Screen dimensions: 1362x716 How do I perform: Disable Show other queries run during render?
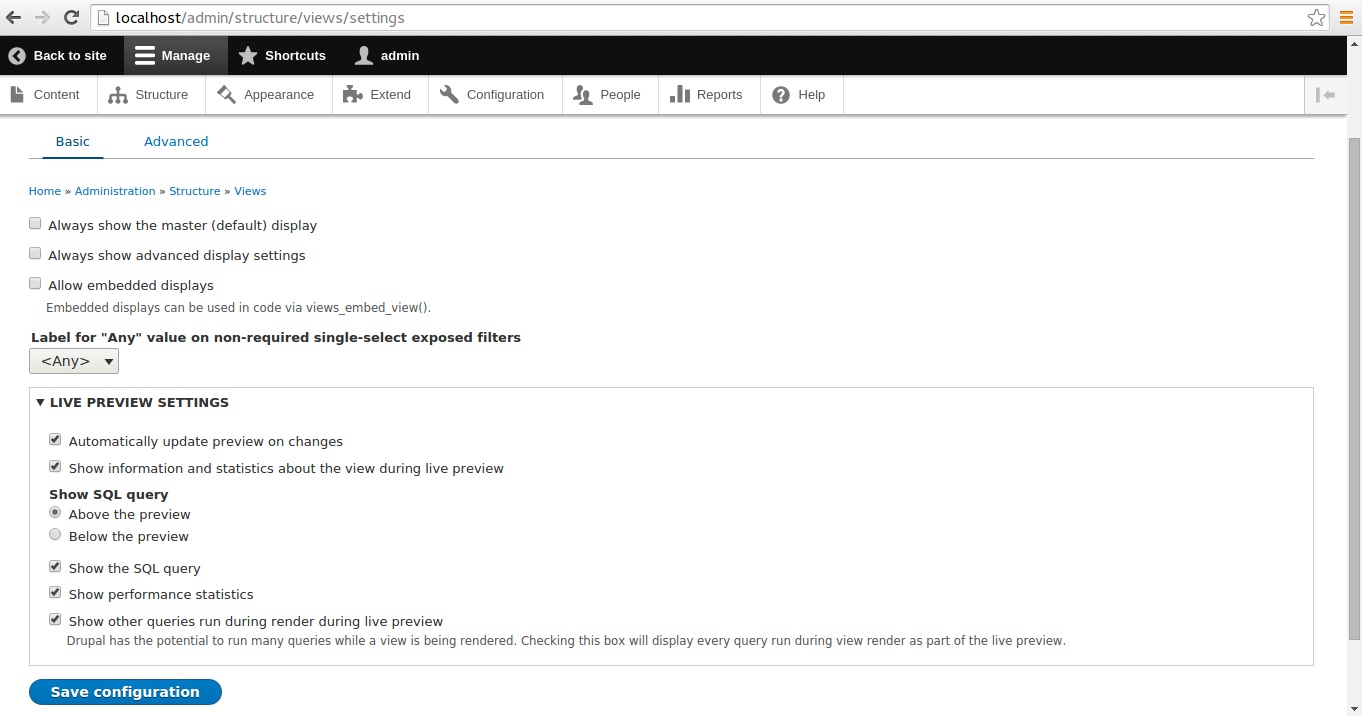(x=55, y=620)
